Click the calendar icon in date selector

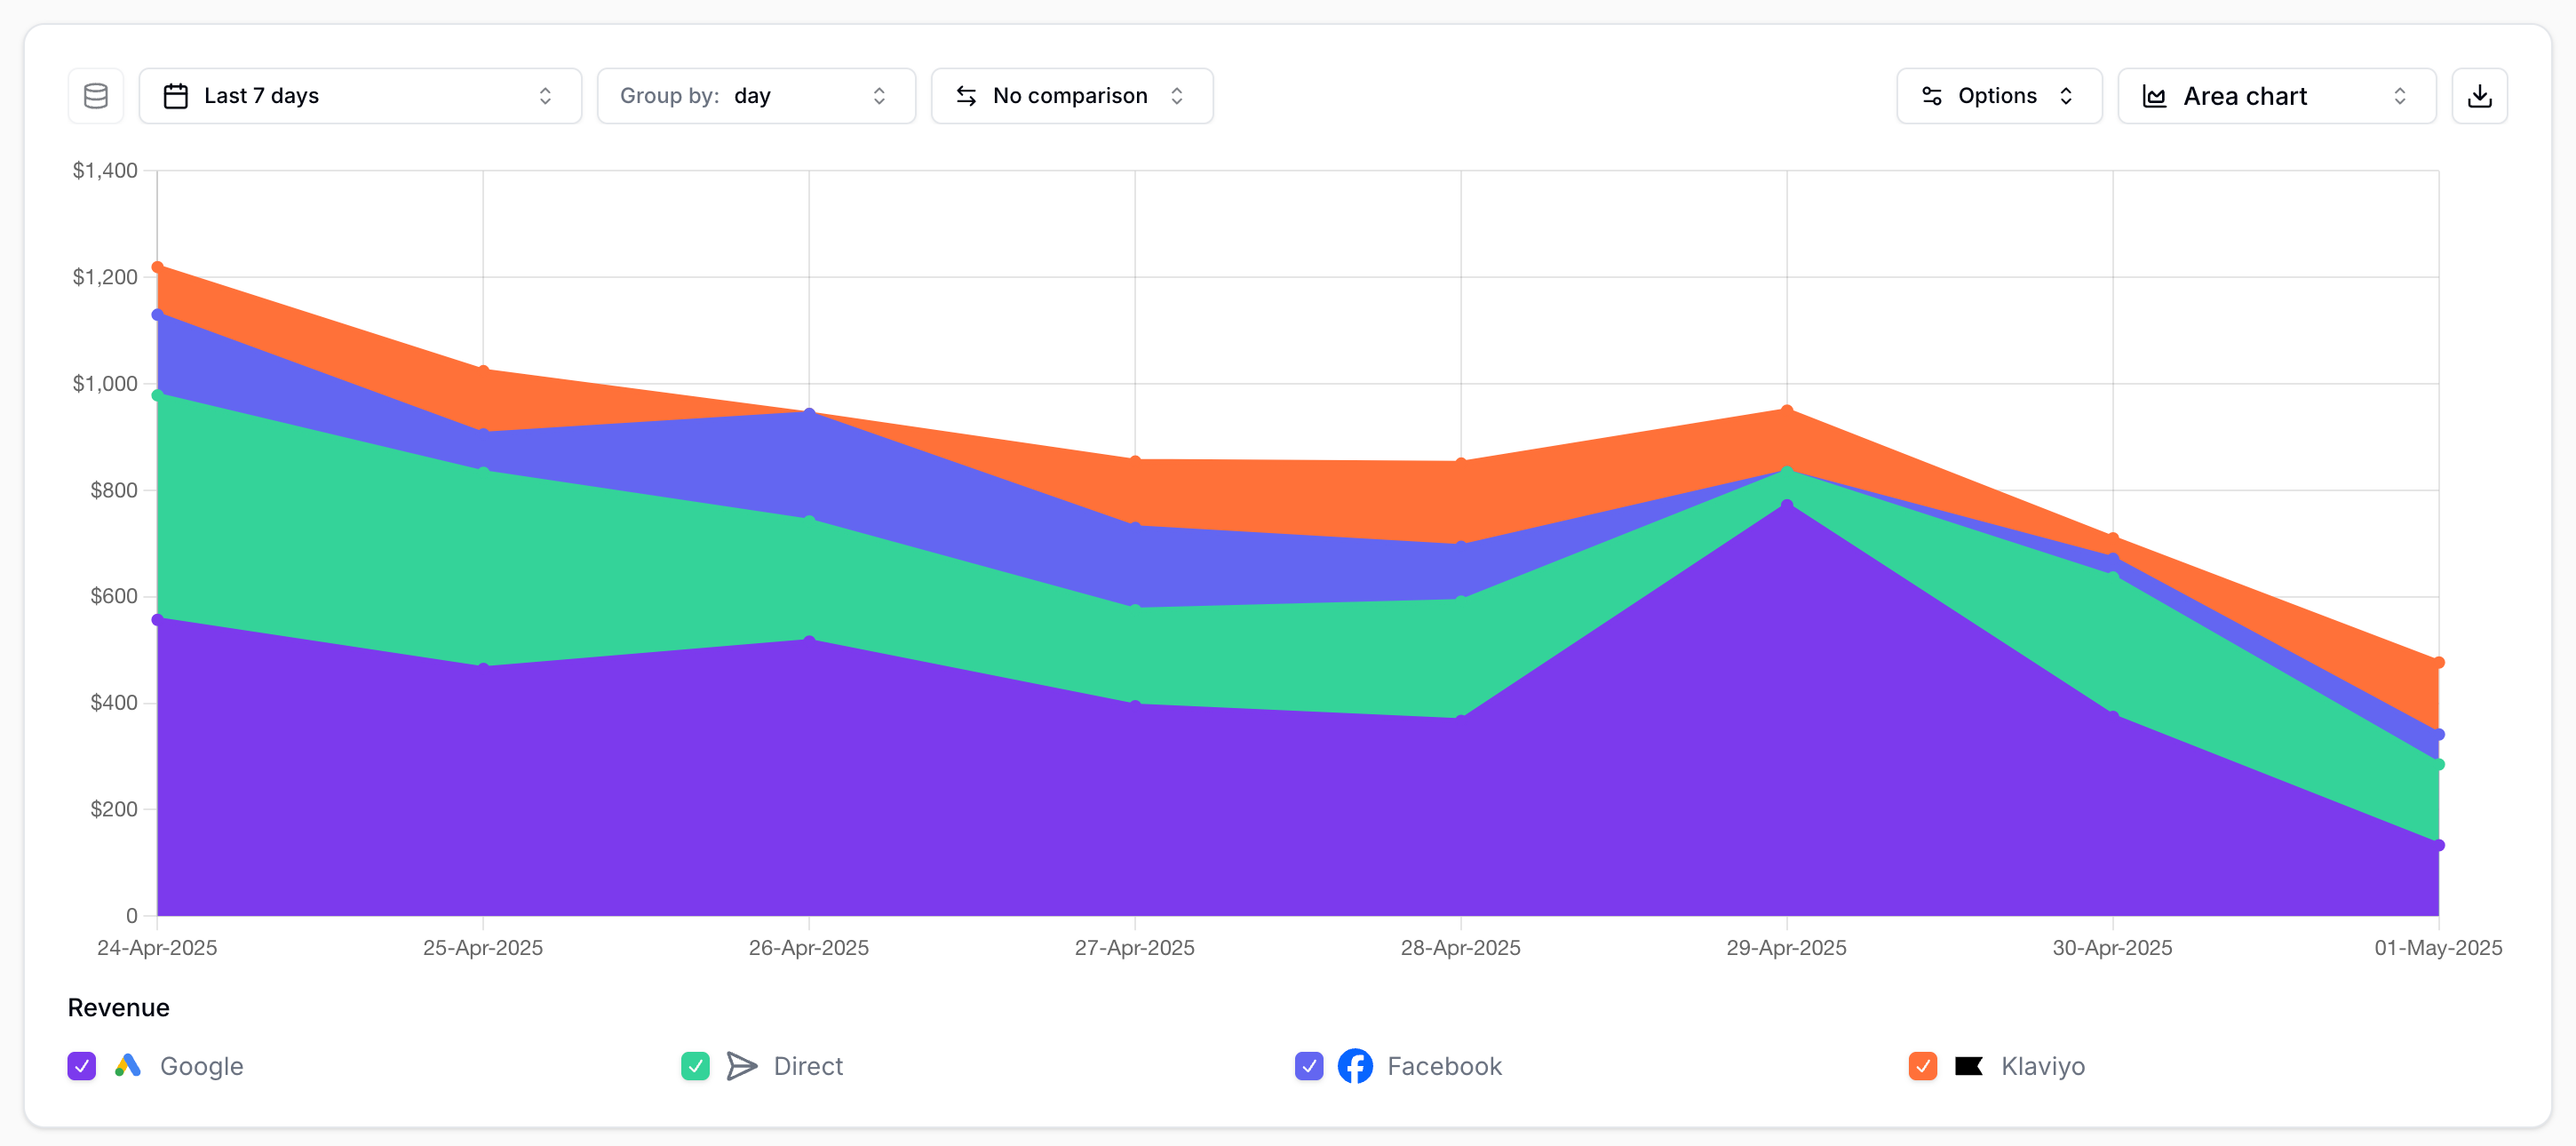coord(176,96)
